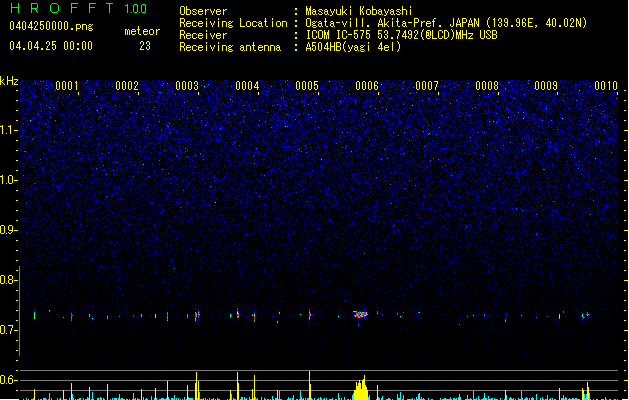The height and width of the screenshot is (400, 629).
Task: Click time marker 0009
Action: pos(546,86)
